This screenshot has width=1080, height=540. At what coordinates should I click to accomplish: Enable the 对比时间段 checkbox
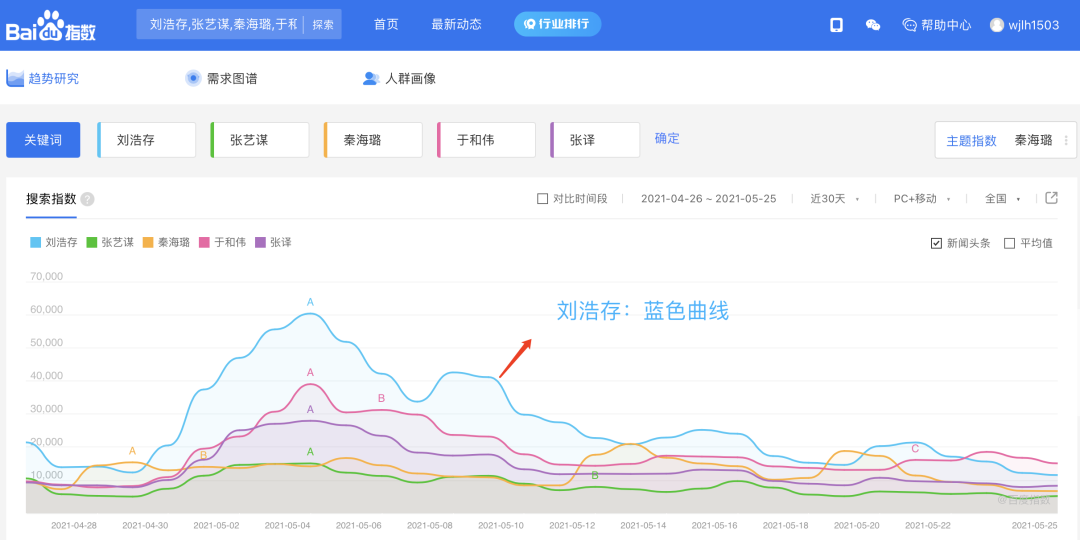click(x=543, y=199)
